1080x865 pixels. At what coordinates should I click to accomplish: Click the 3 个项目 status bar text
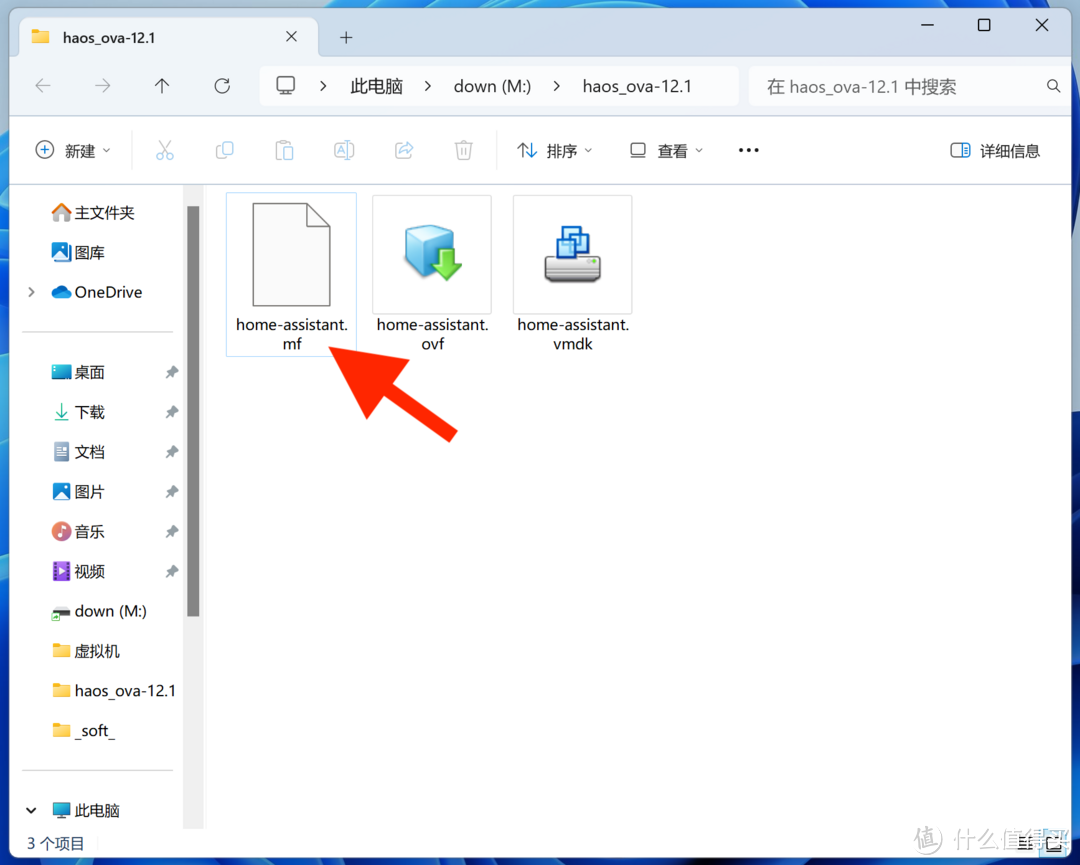pos(55,843)
